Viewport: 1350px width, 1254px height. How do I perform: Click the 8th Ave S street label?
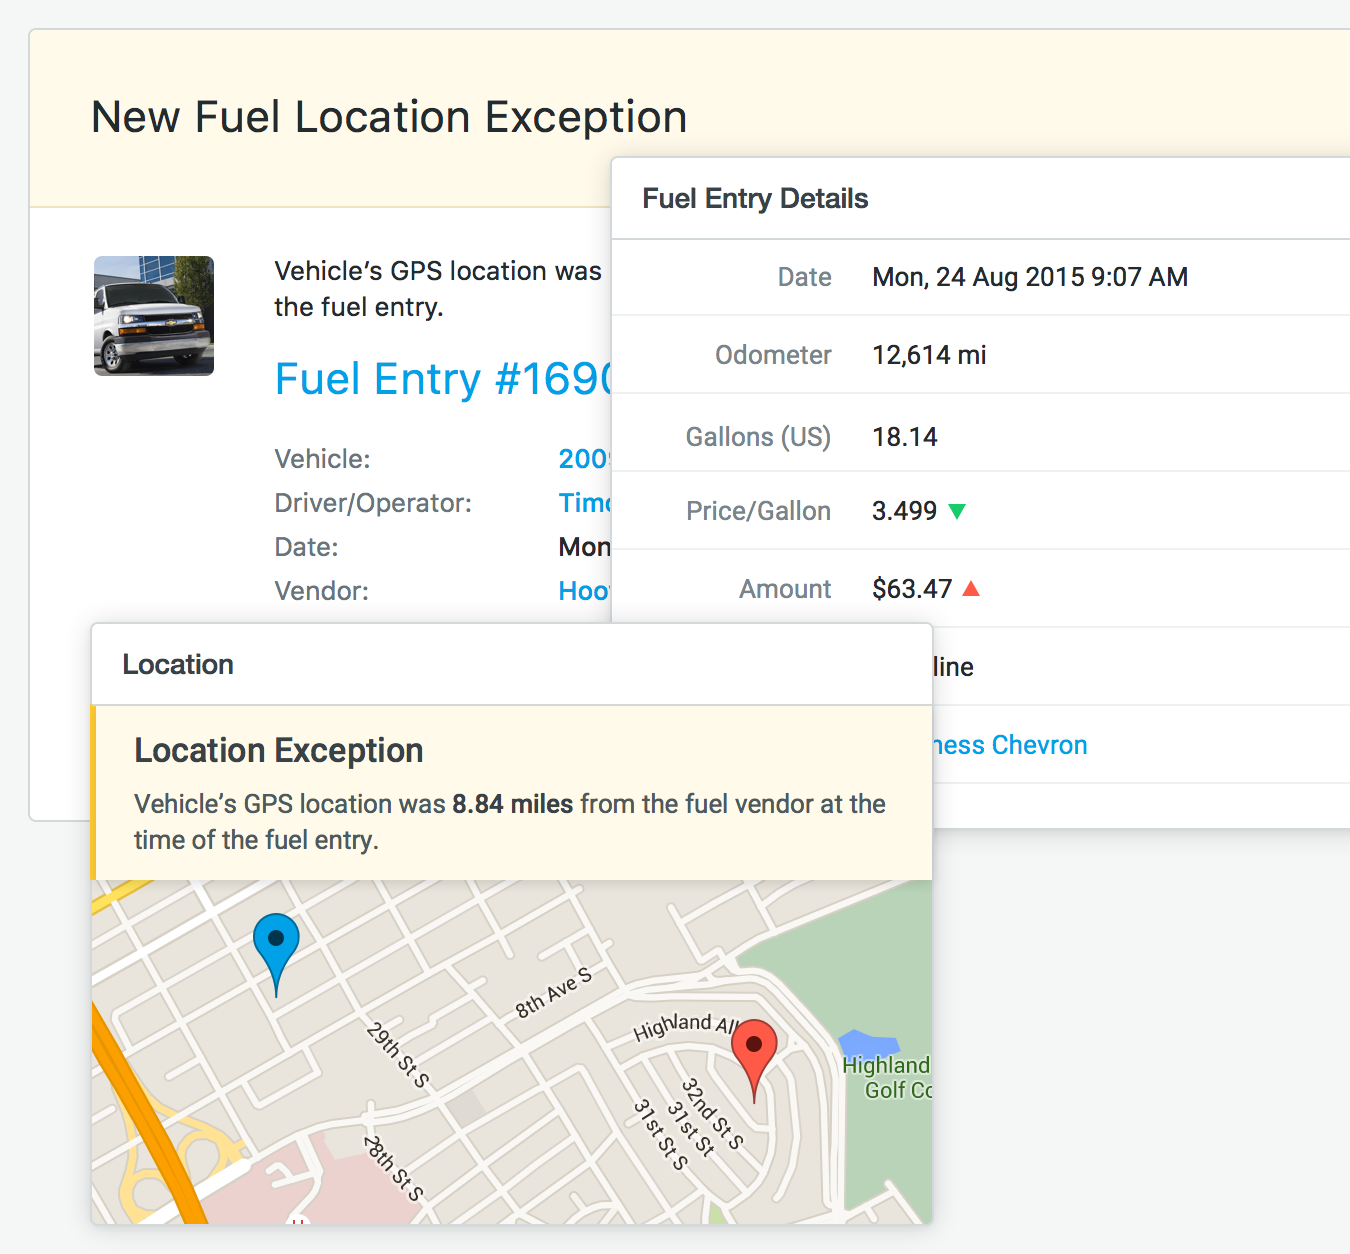[x=553, y=992]
